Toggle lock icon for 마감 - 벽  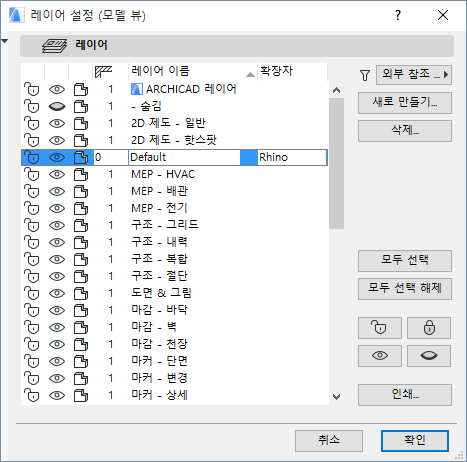coord(32,327)
